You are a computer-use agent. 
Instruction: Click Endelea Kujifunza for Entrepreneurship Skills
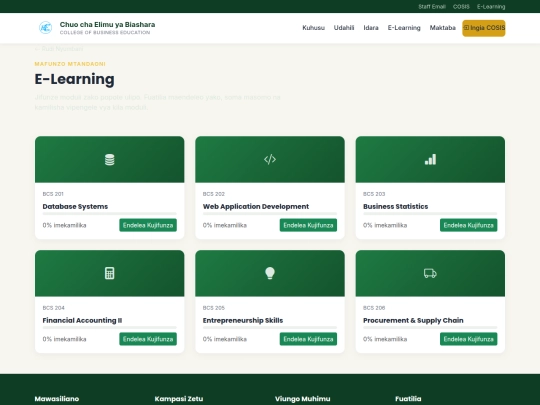click(x=308, y=339)
